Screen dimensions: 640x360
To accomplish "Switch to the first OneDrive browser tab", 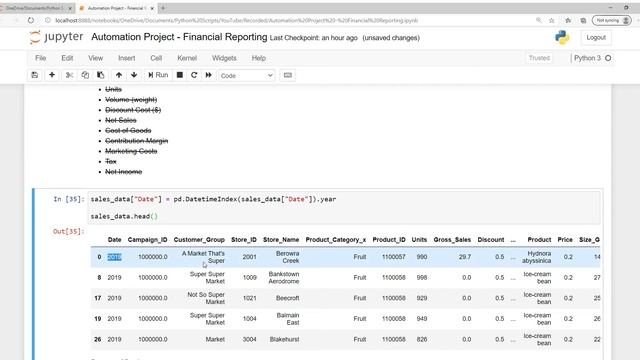I will [36, 8].
